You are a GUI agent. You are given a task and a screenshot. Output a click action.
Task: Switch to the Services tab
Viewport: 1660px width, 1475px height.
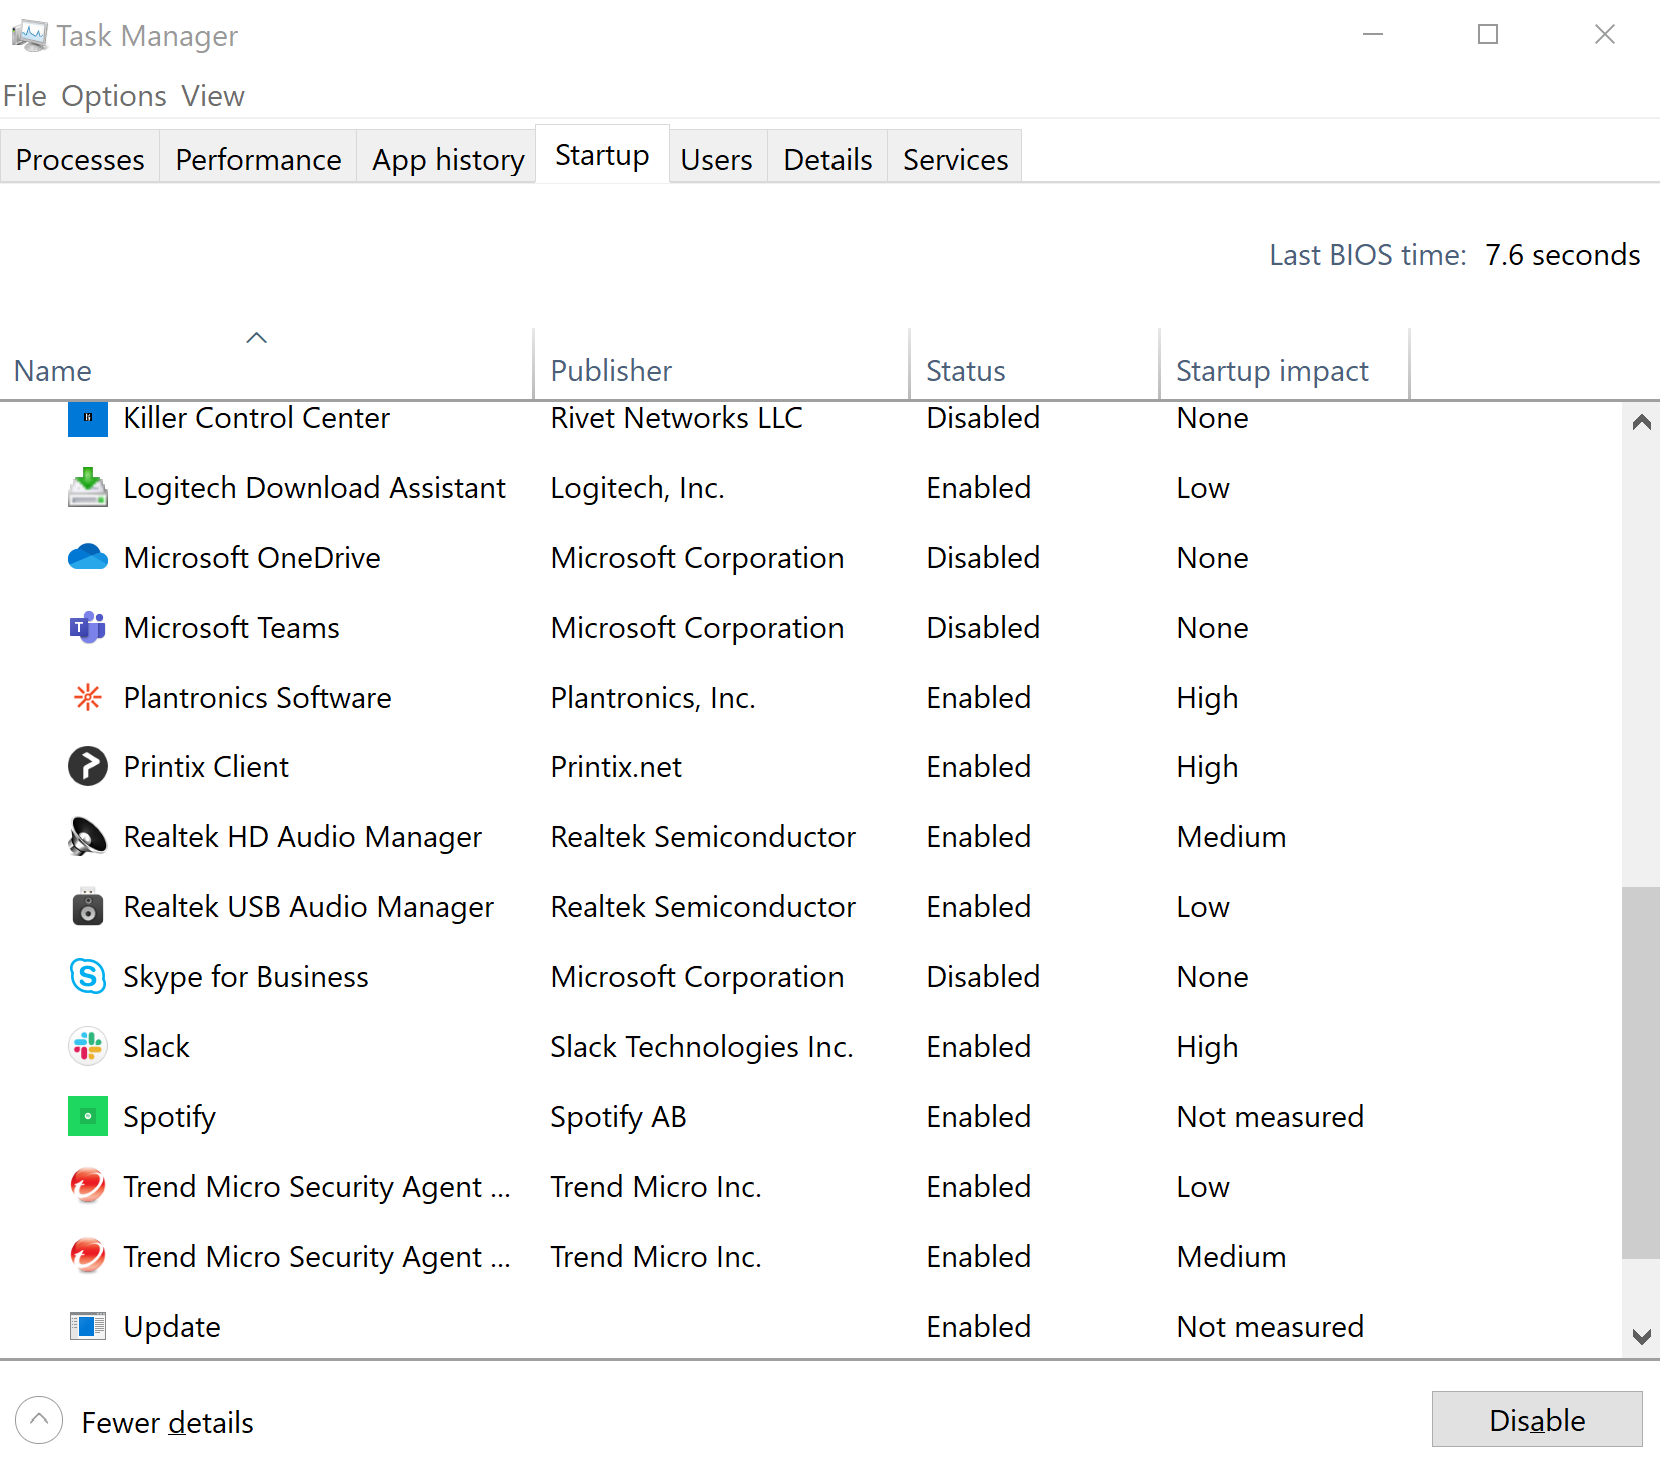tap(955, 159)
